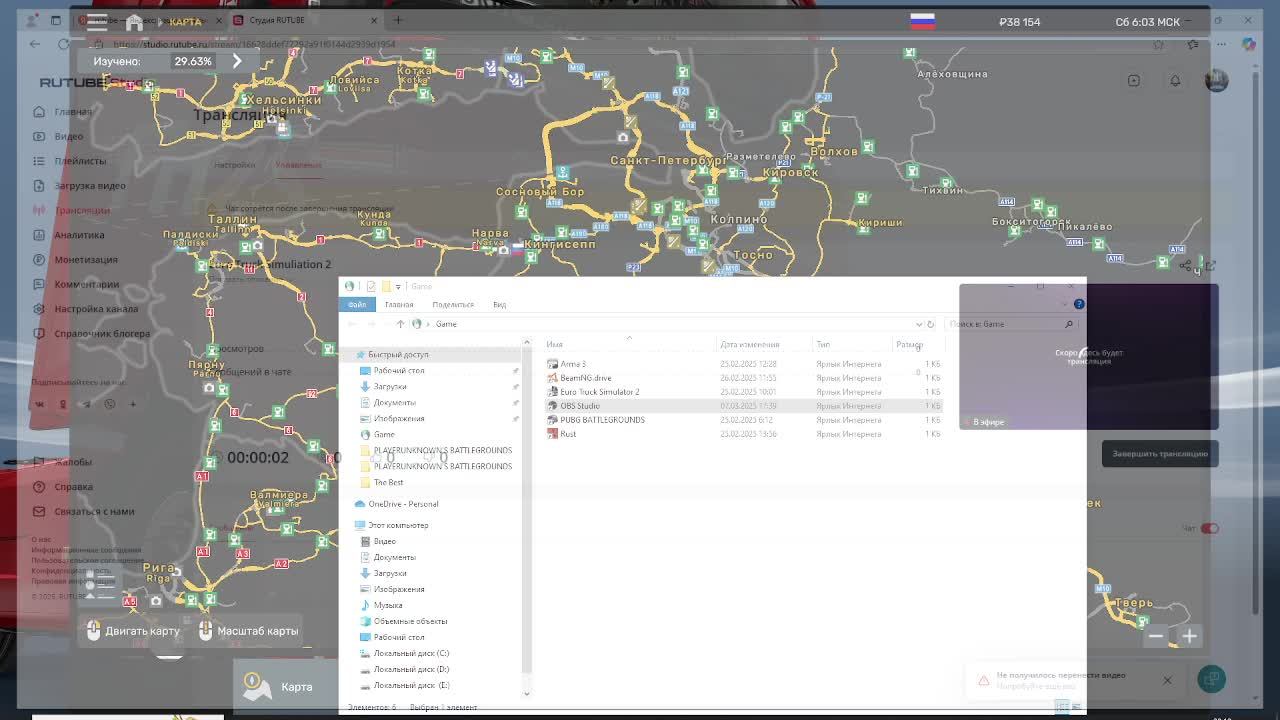
Task: Expand the Explorer address history dropdown
Action: tap(918, 324)
